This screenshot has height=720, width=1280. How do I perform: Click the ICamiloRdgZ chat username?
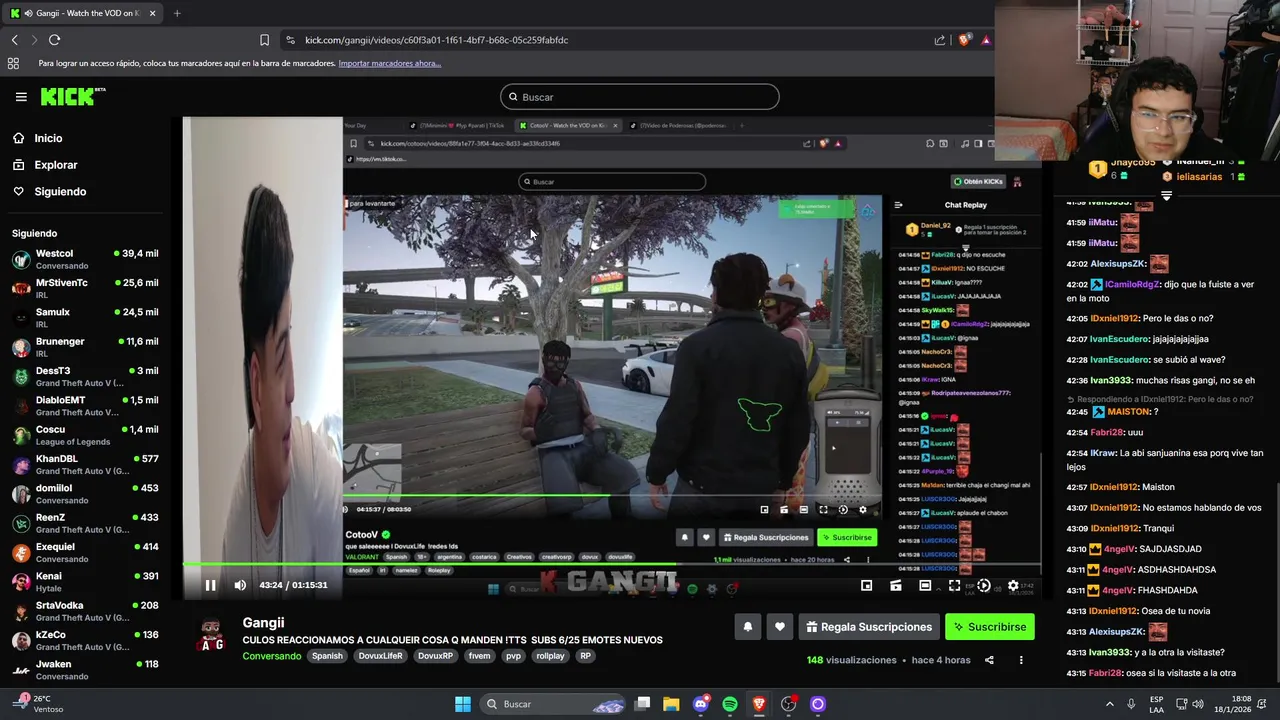[1131, 284]
